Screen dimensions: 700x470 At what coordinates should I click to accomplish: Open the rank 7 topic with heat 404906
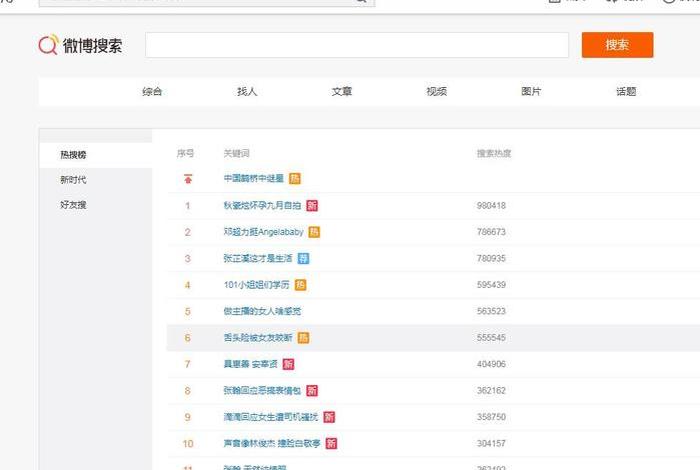tap(250, 364)
